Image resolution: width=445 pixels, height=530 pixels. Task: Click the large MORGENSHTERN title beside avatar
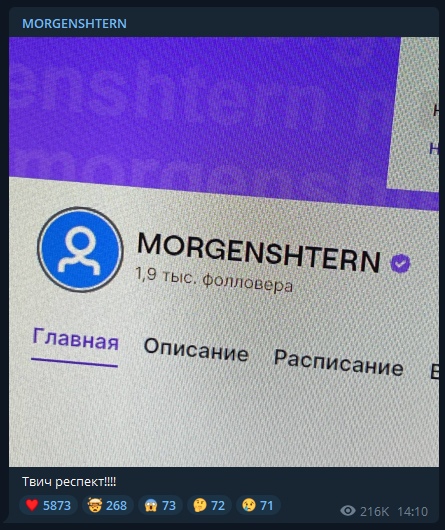[258, 252]
